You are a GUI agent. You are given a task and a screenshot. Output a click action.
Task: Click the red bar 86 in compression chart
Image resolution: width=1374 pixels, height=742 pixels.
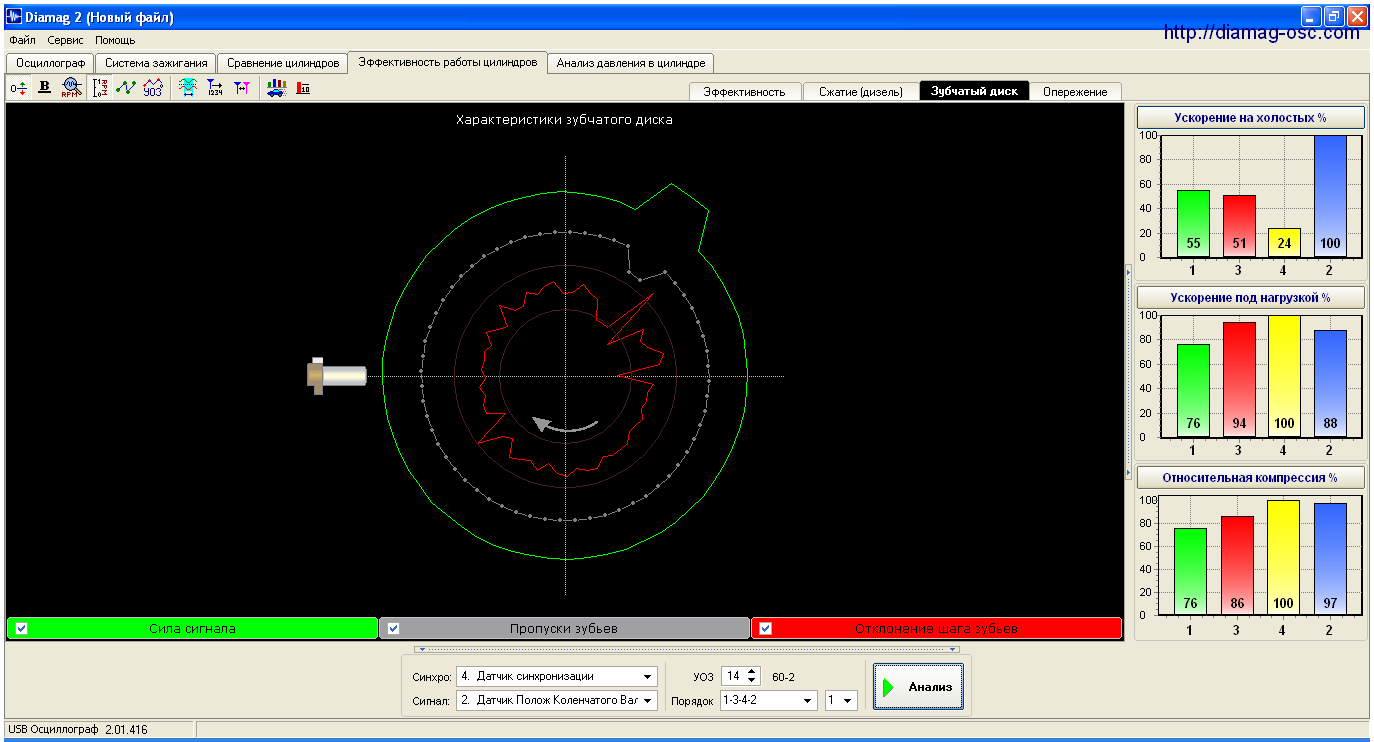[x=1237, y=565]
